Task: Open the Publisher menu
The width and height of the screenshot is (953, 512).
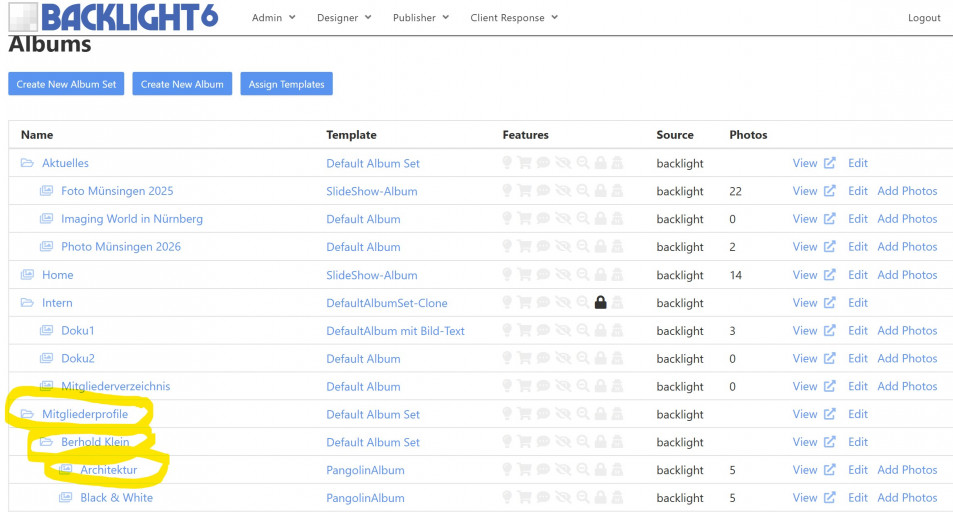Action: coord(420,18)
